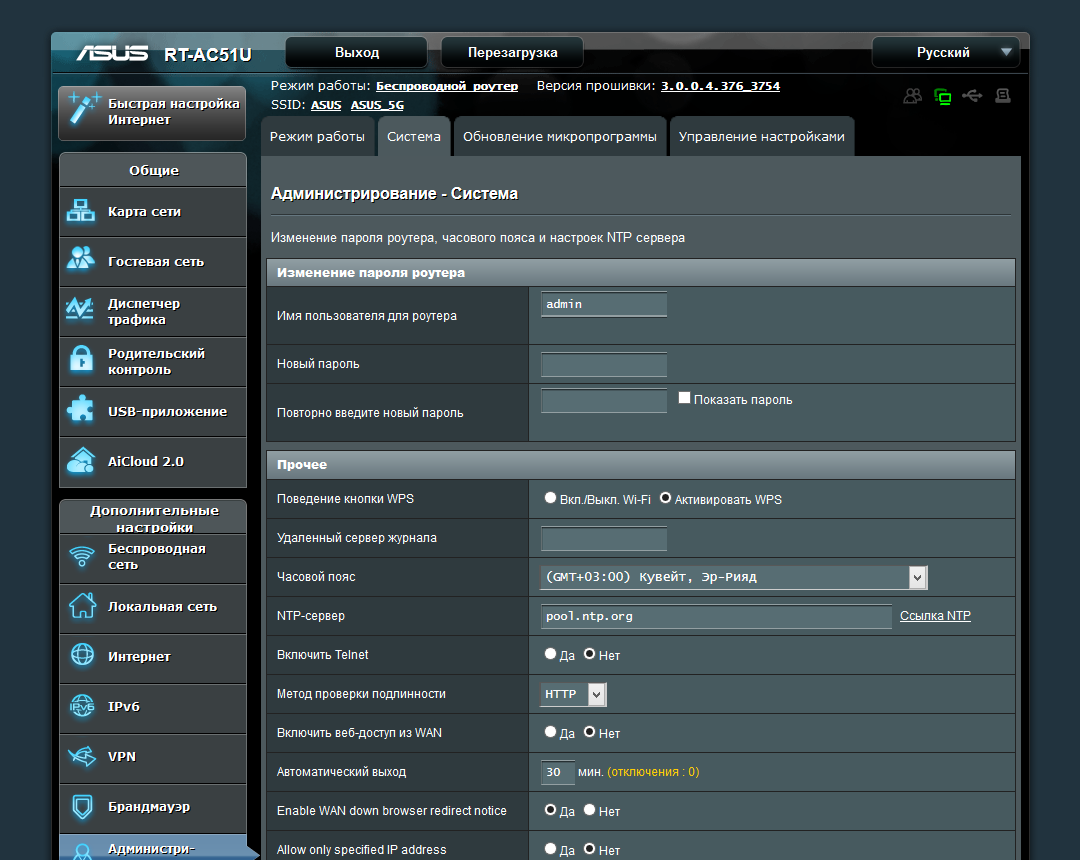Select Нет for Включить Telnet

pos(590,653)
